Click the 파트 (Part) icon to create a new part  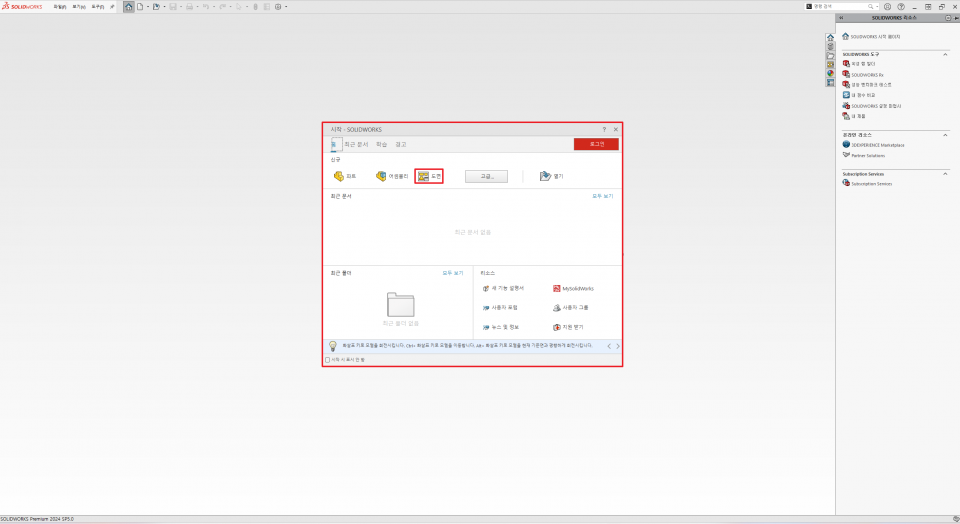point(339,176)
